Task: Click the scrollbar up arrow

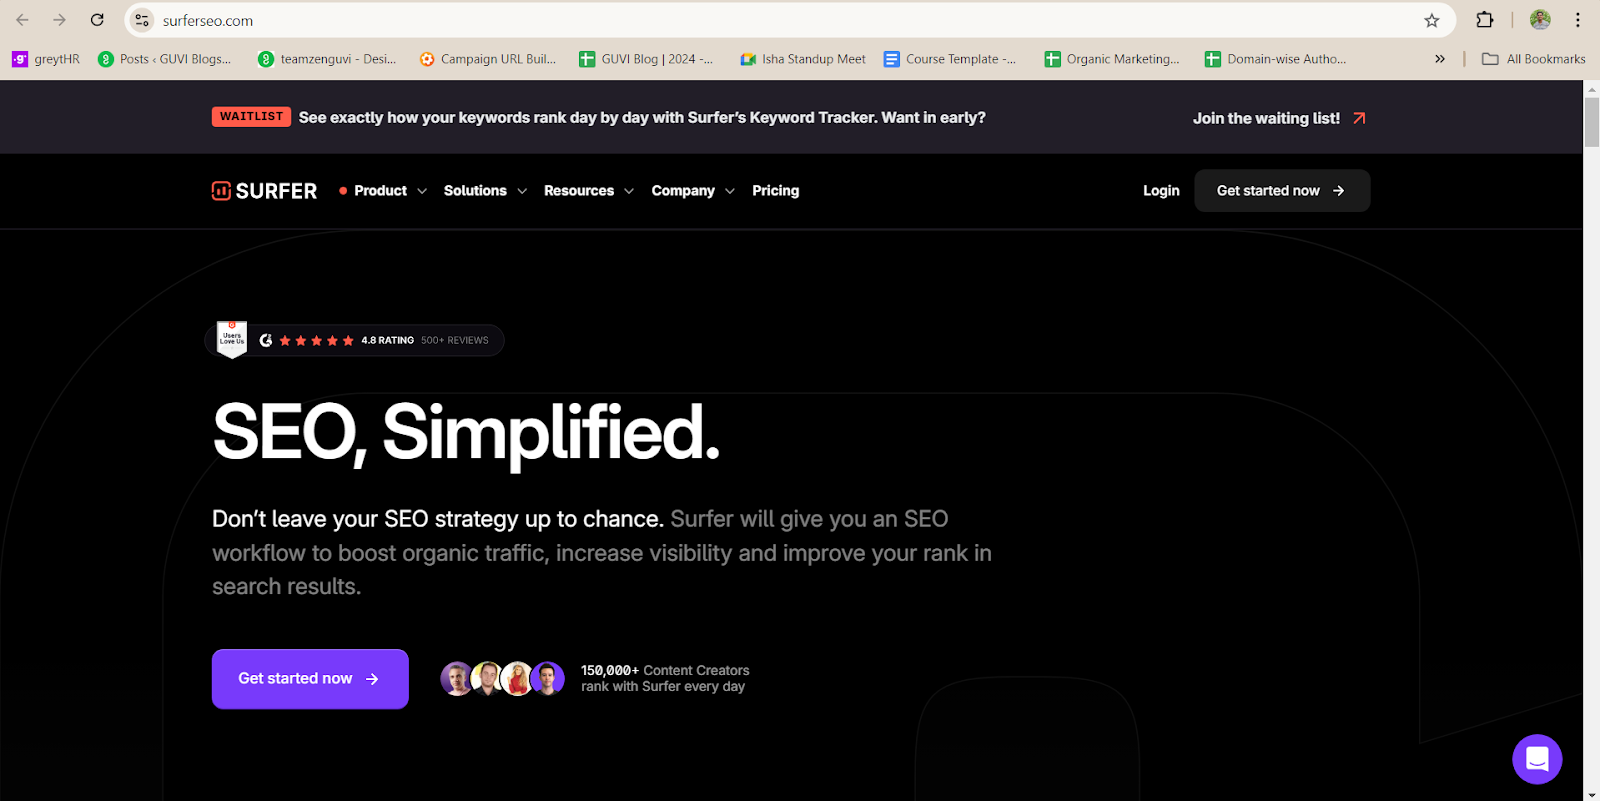Action: pos(1591,89)
